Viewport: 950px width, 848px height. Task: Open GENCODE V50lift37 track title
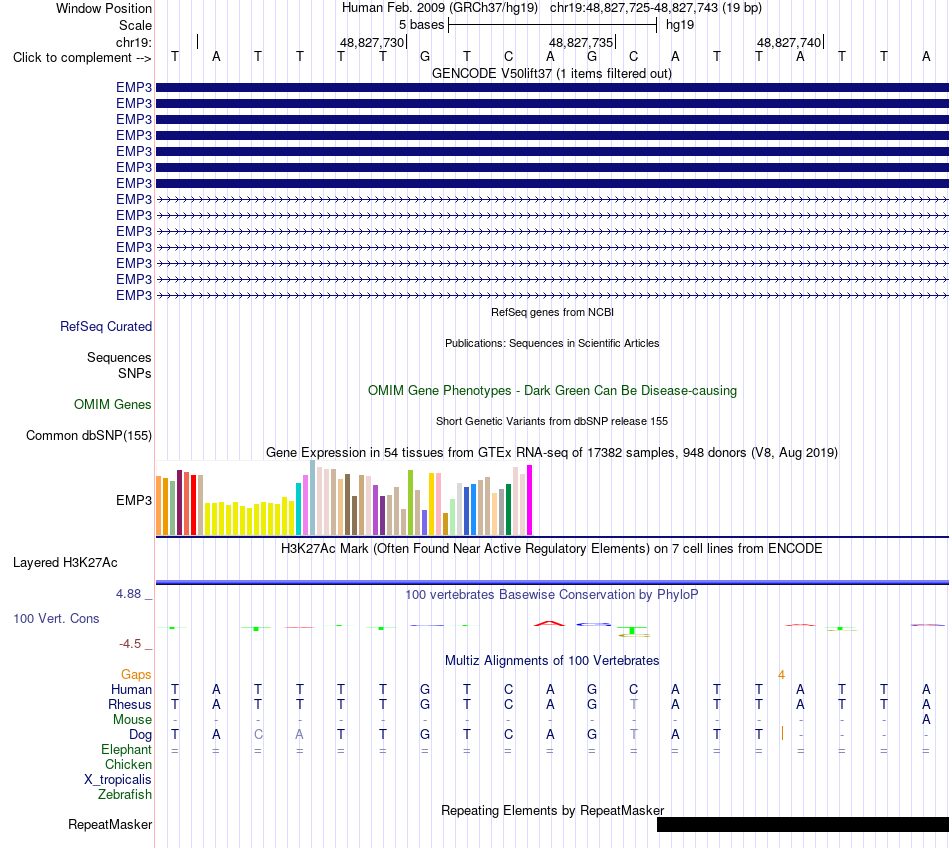[551, 74]
